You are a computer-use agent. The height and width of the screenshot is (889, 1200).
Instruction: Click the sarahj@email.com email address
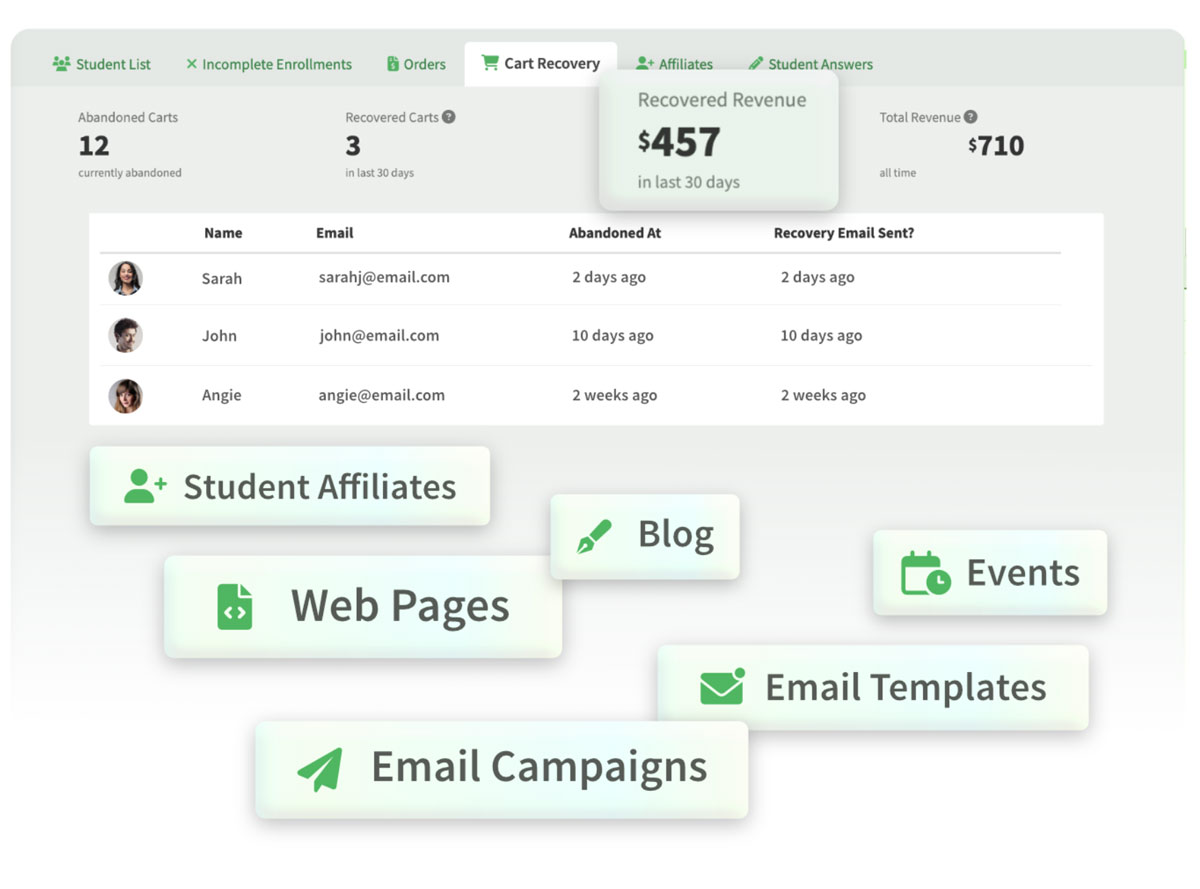coord(384,277)
